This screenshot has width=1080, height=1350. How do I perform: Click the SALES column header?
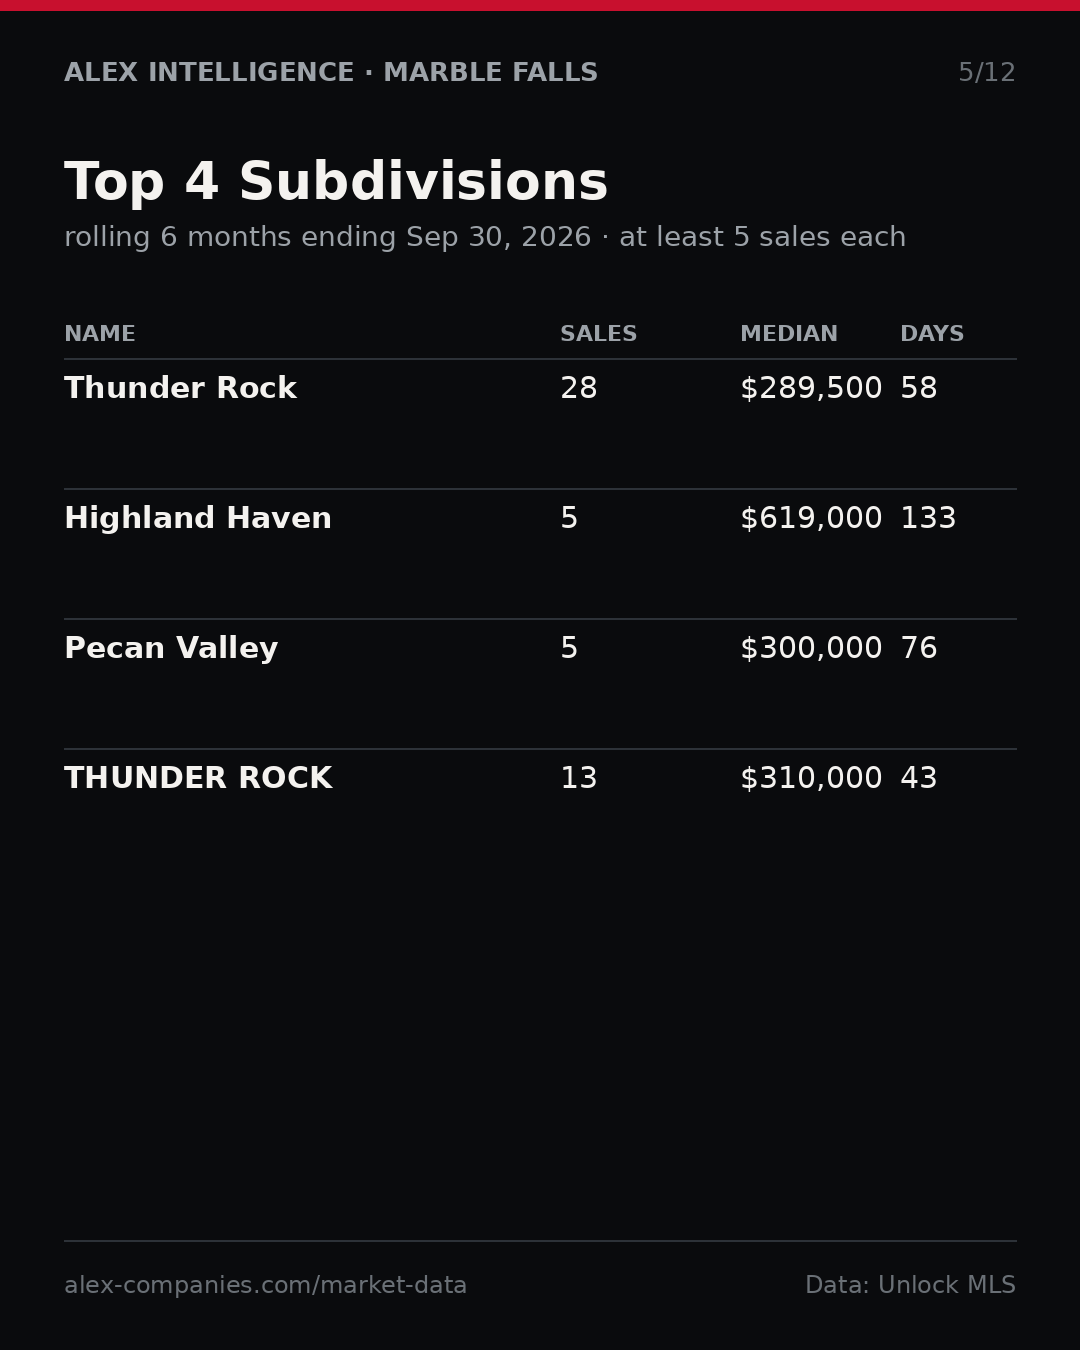[x=598, y=335]
